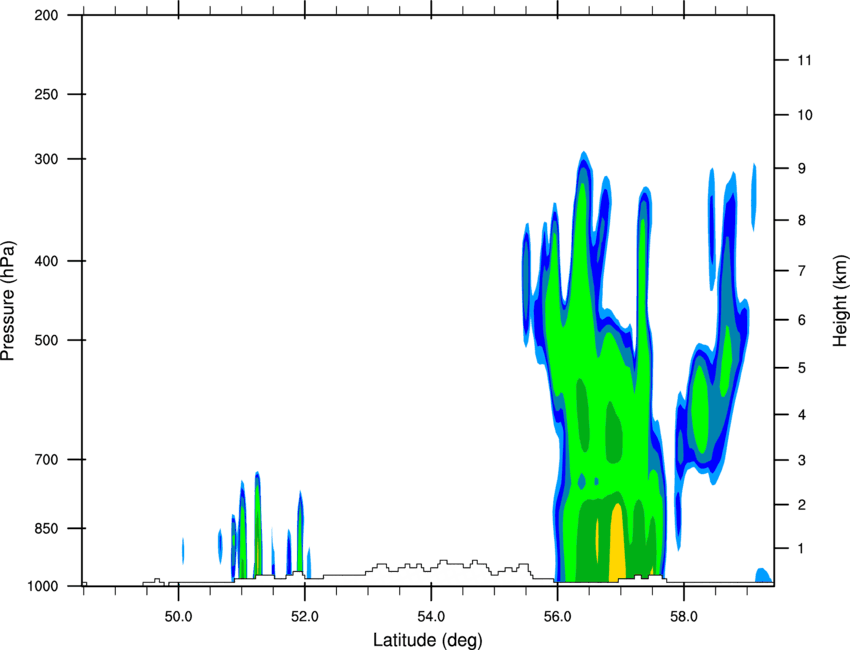This screenshot has height=650, width=850.
Task: Click the 10 km height label
Action: (805, 115)
